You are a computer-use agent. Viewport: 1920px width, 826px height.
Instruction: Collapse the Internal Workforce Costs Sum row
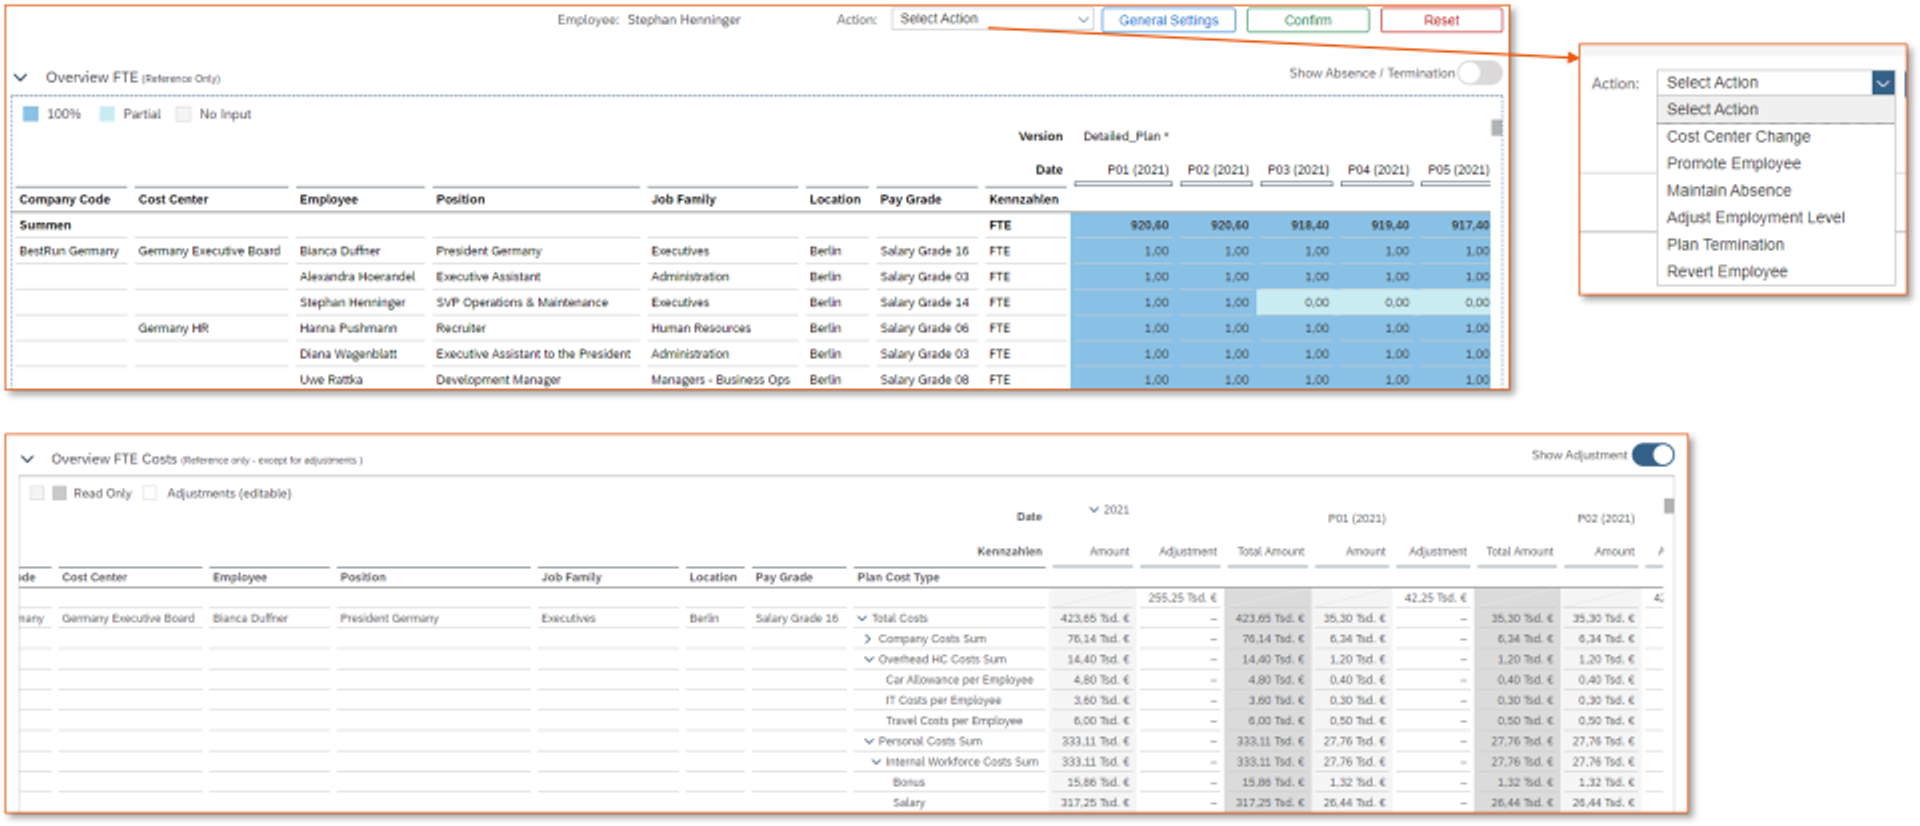[876, 762]
